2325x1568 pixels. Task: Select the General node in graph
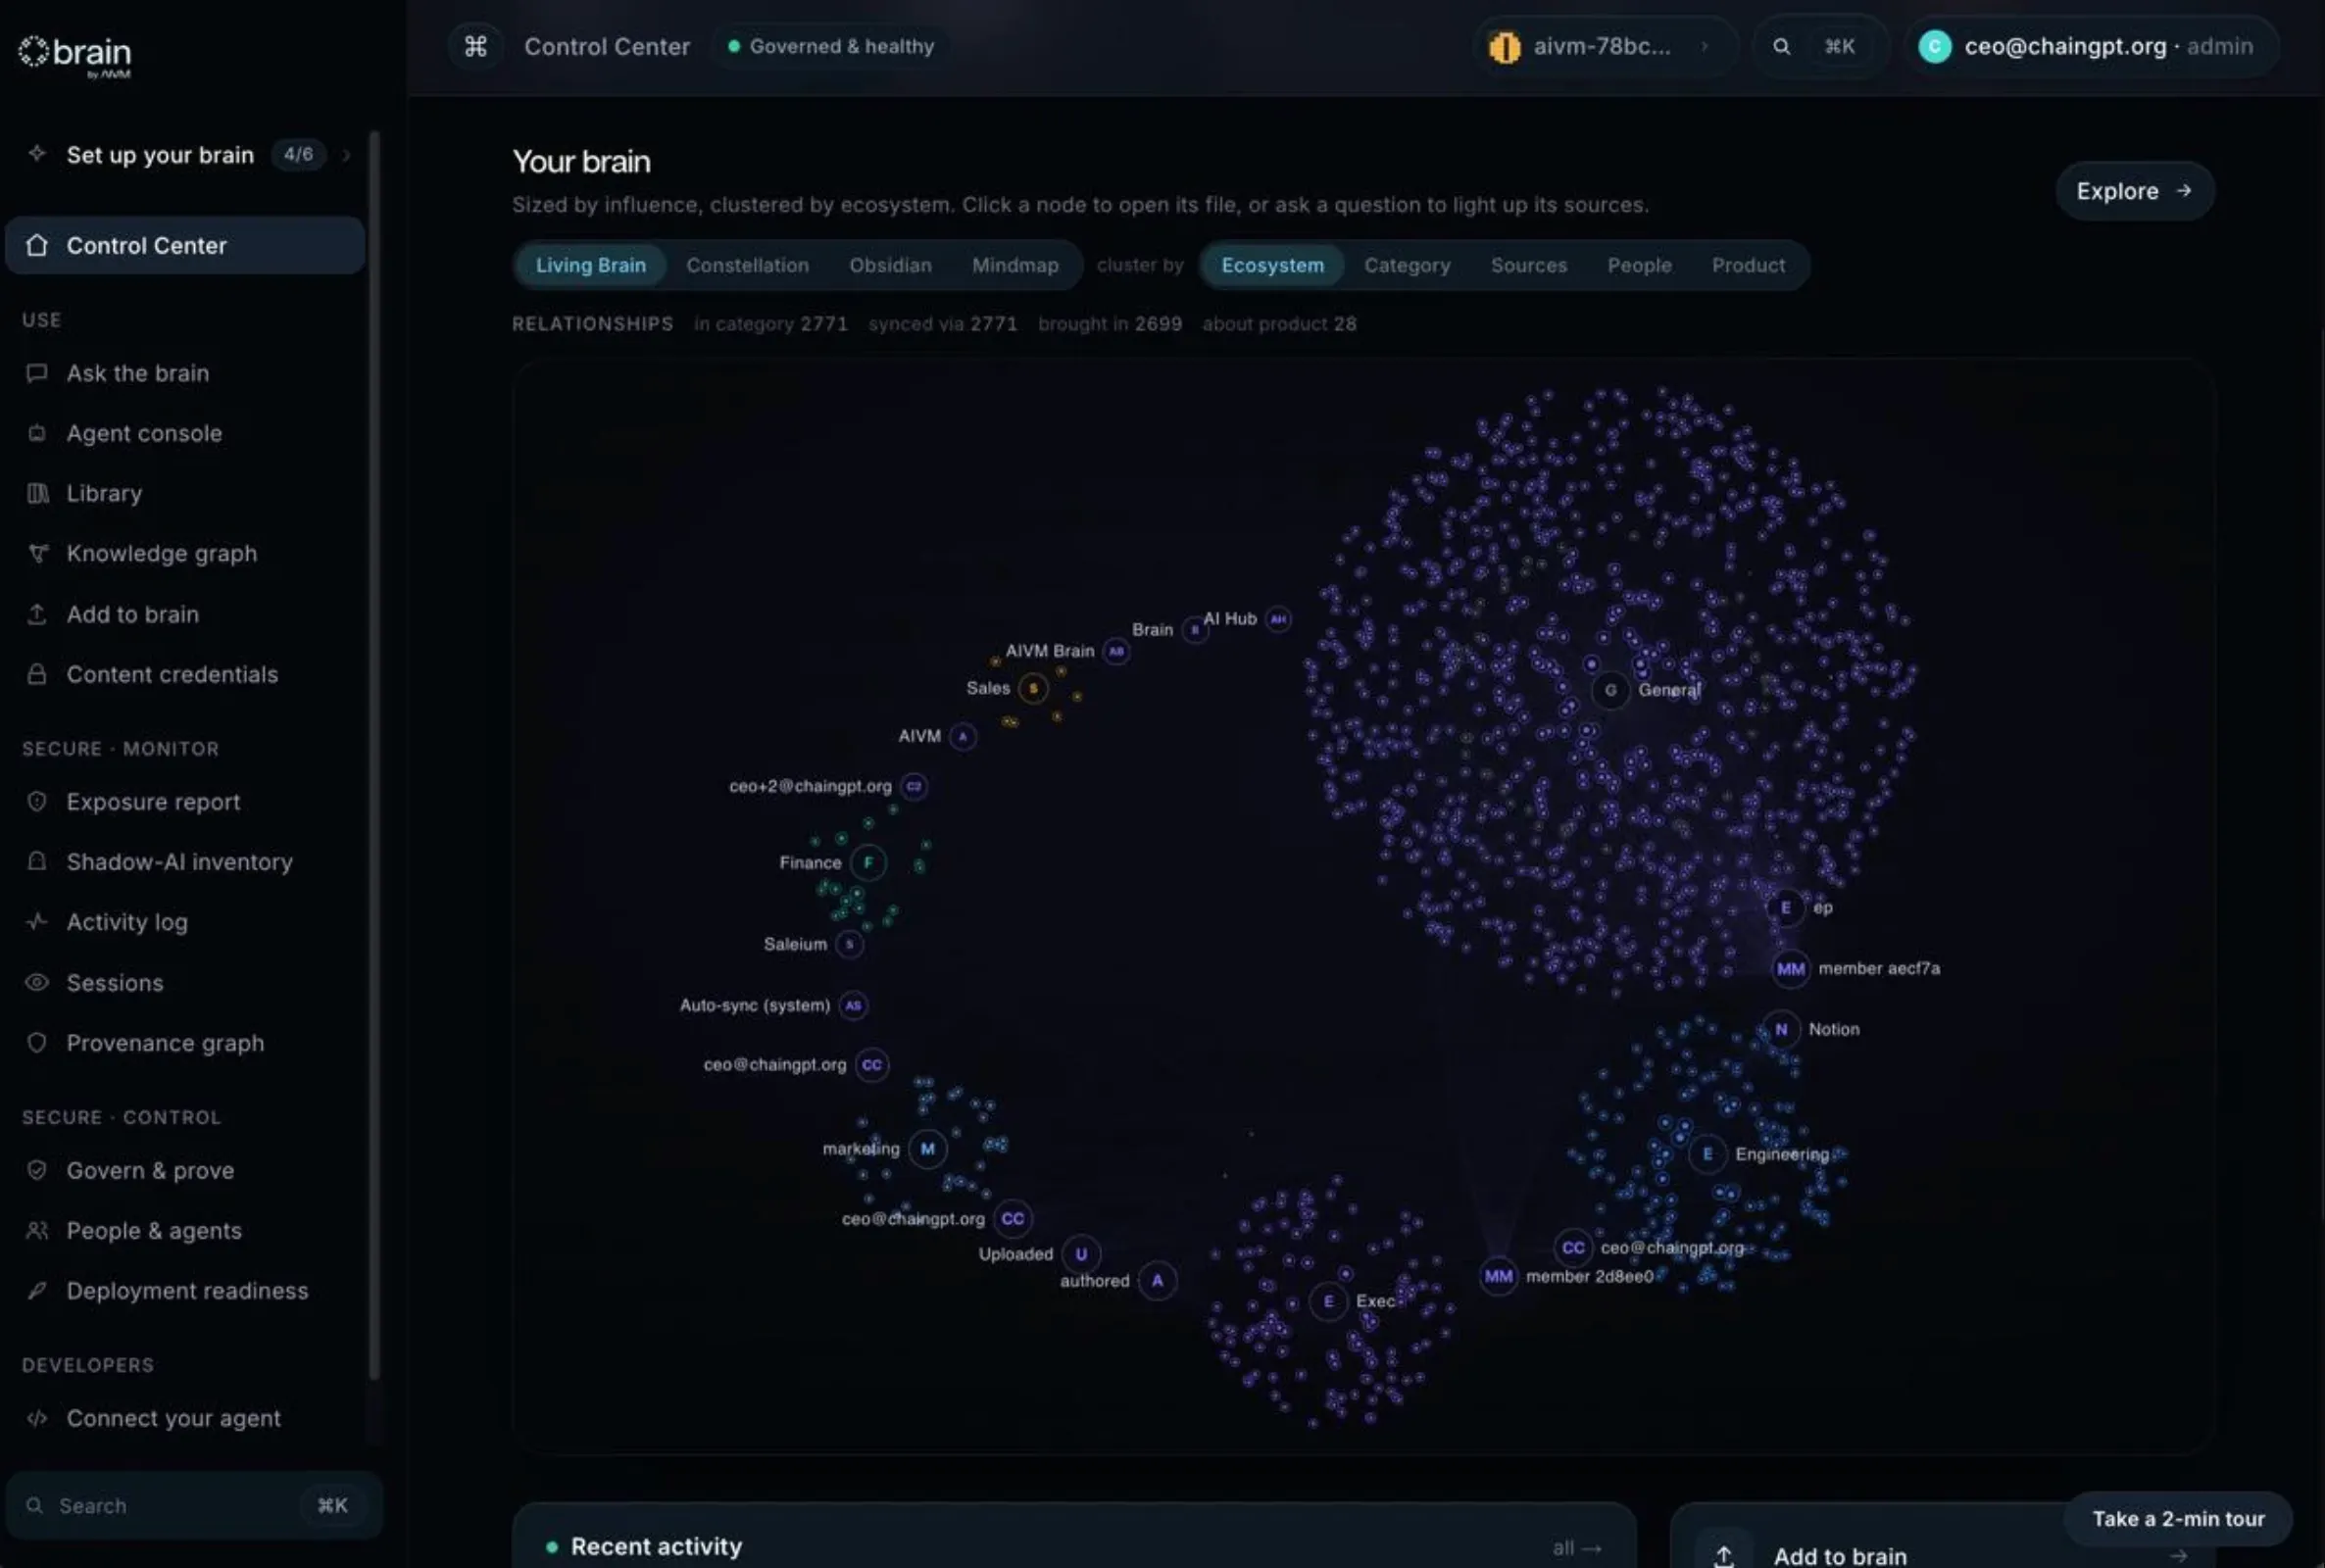tap(1610, 690)
